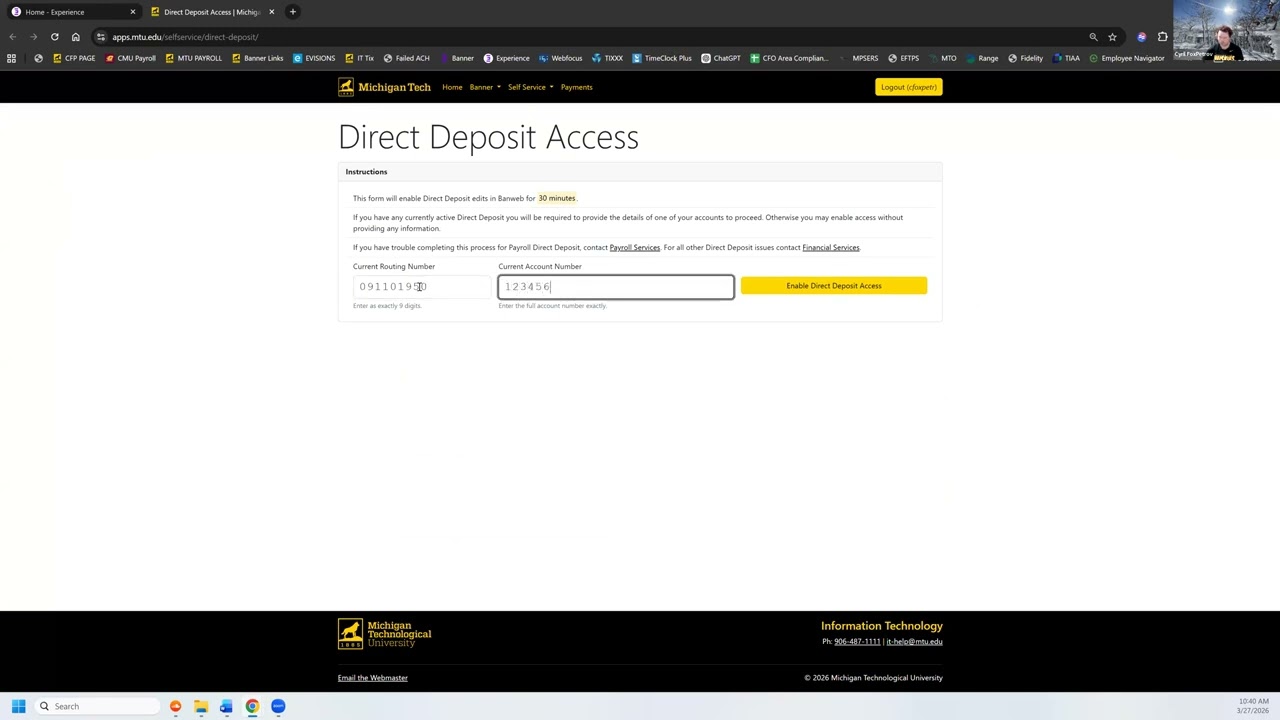
Task: Click the Logout button
Action: point(909,87)
